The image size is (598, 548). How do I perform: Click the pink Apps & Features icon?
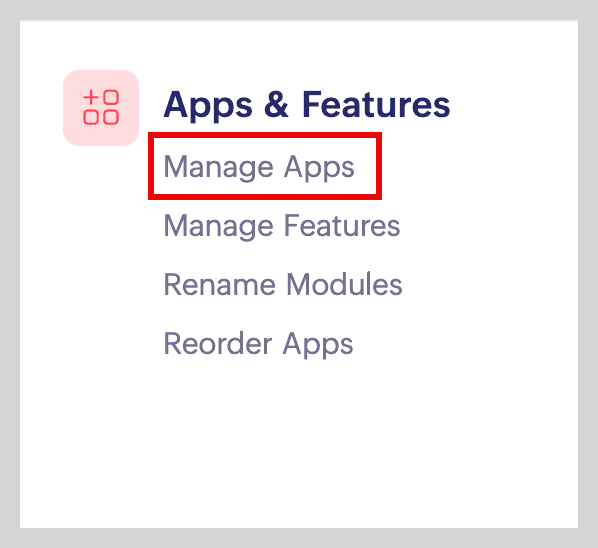(101, 108)
